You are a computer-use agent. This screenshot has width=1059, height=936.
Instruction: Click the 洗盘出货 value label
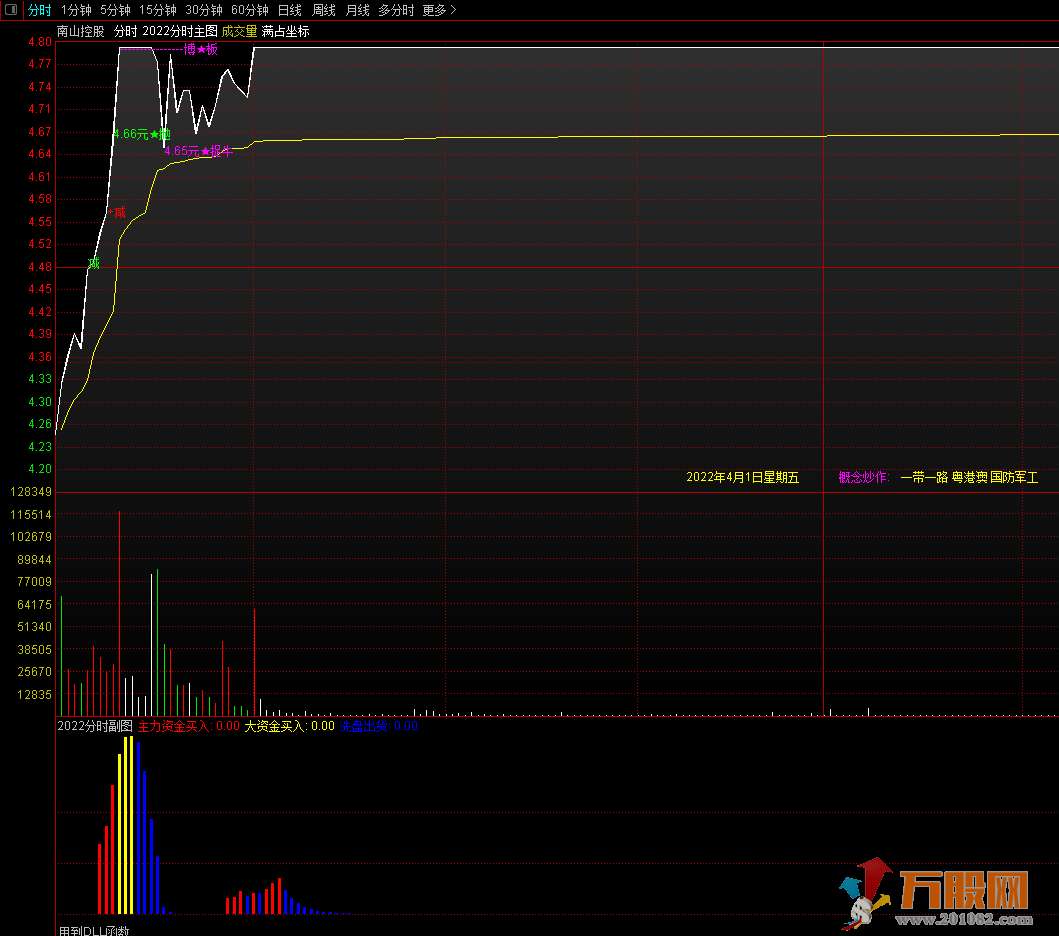pos(378,726)
